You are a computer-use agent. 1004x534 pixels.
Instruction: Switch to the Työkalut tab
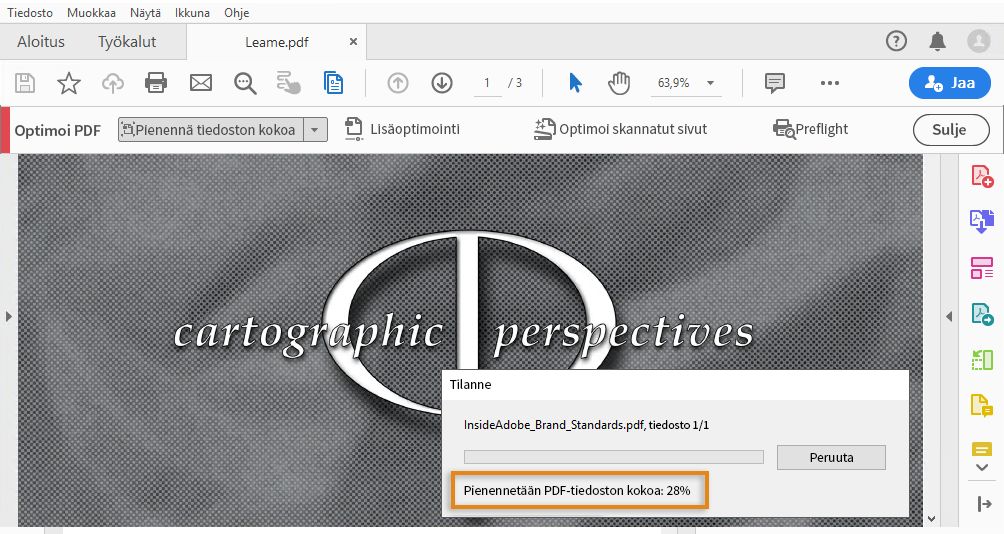click(x=127, y=42)
